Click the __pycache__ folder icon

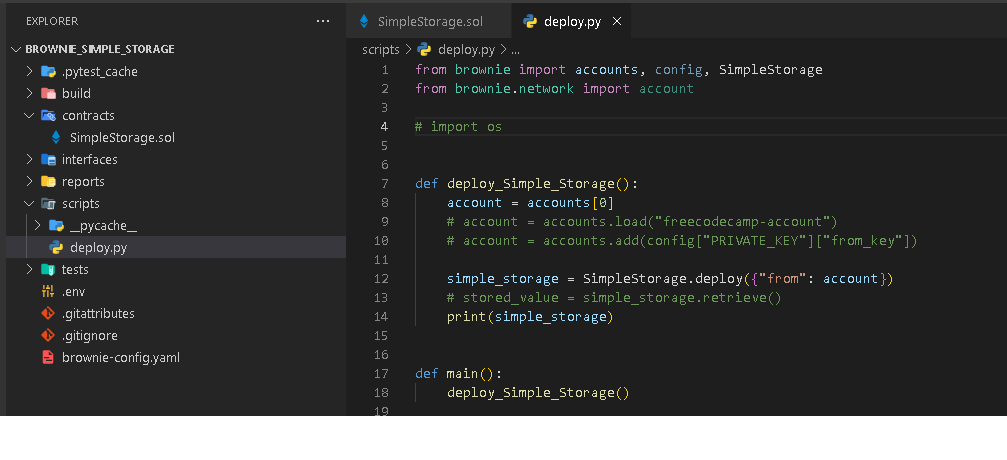tap(57, 226)
